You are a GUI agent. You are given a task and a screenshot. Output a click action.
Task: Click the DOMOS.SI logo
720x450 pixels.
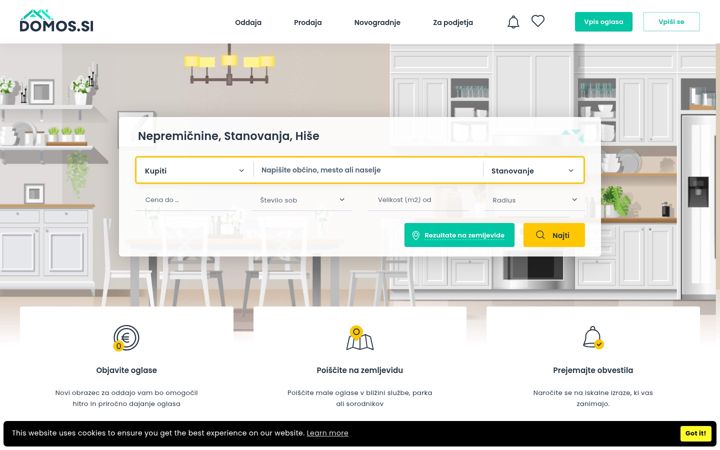[56, 21]
